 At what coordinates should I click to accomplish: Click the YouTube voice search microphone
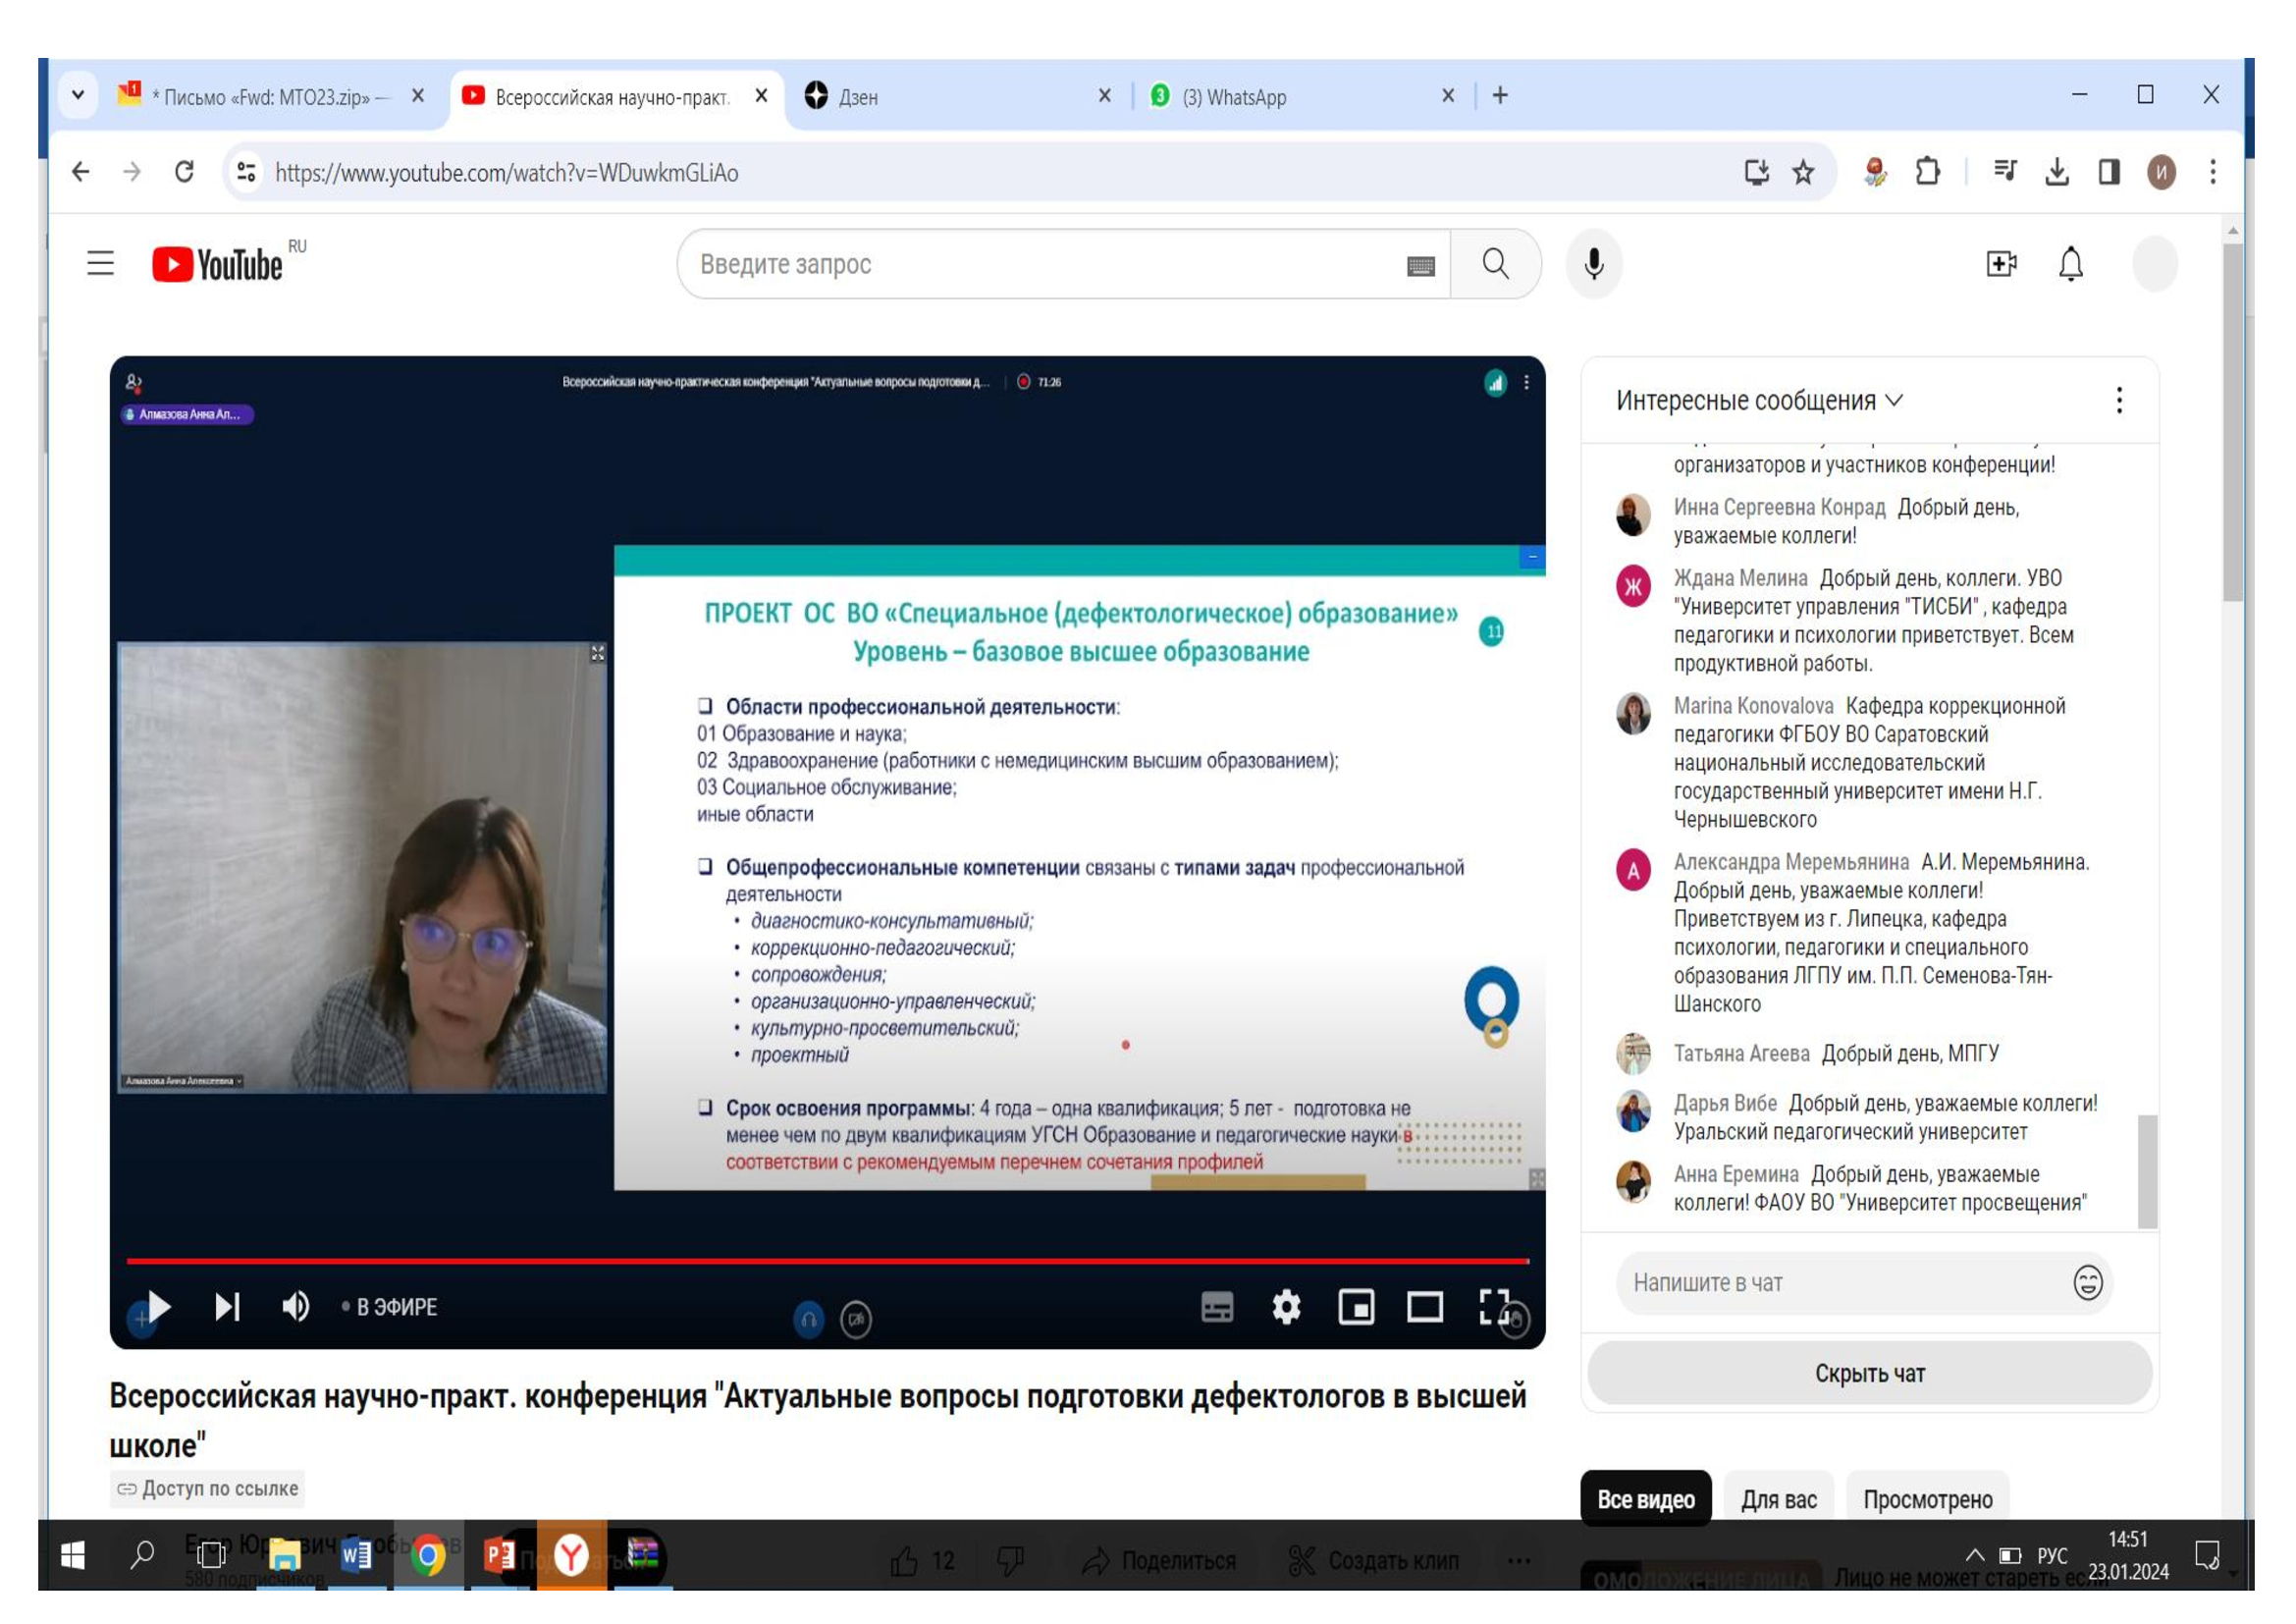coord(1593,264)
